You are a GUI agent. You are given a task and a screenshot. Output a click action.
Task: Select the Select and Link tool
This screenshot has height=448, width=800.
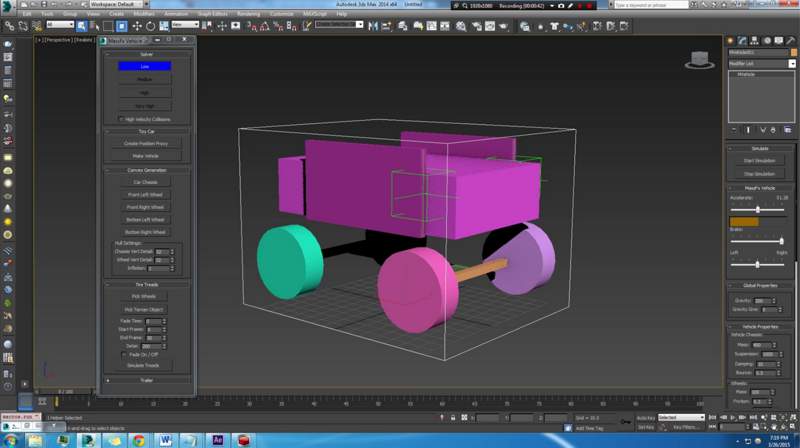coord(10,25)
